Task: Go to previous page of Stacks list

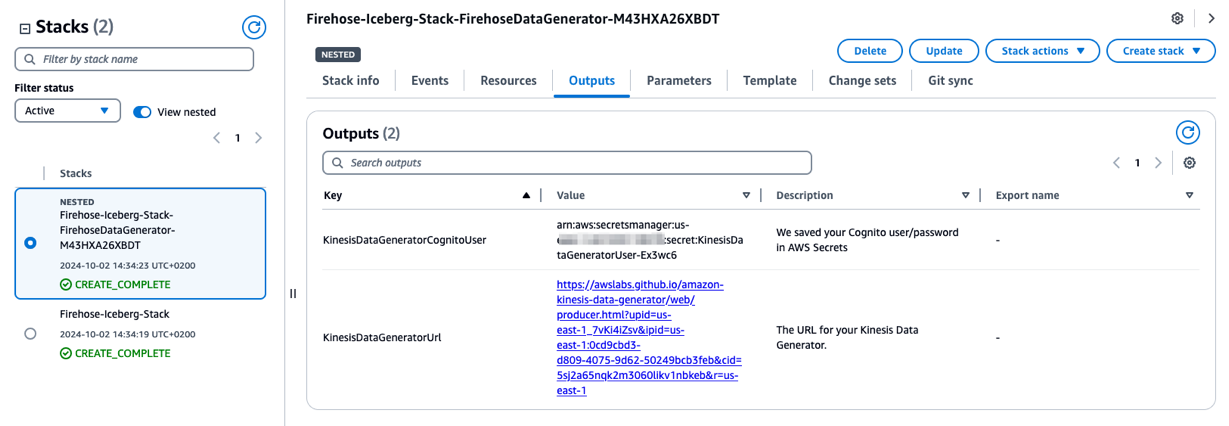Action: (x=217, y=138)
